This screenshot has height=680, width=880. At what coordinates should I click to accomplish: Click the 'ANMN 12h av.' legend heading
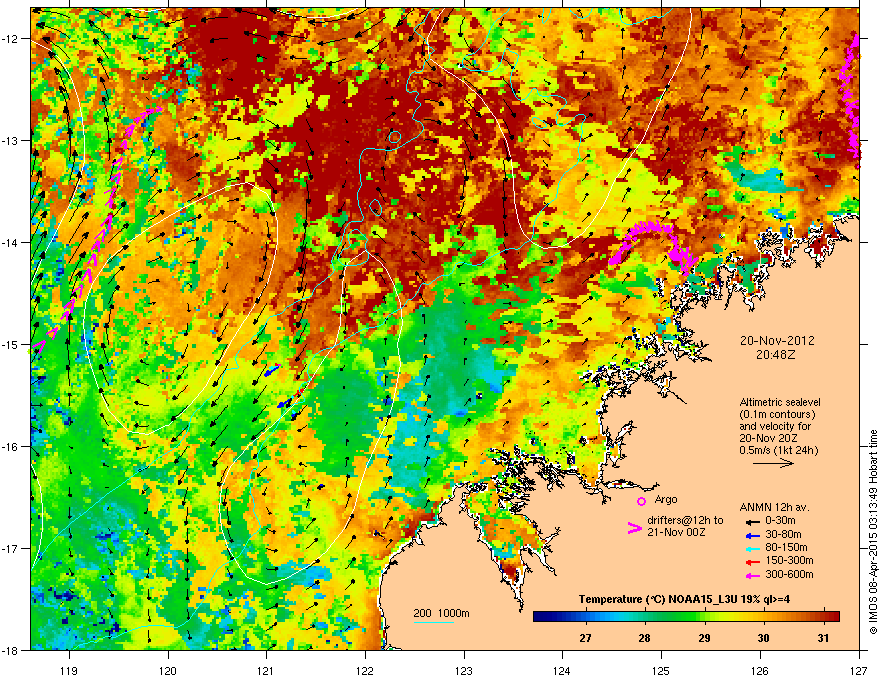[774, 507]
